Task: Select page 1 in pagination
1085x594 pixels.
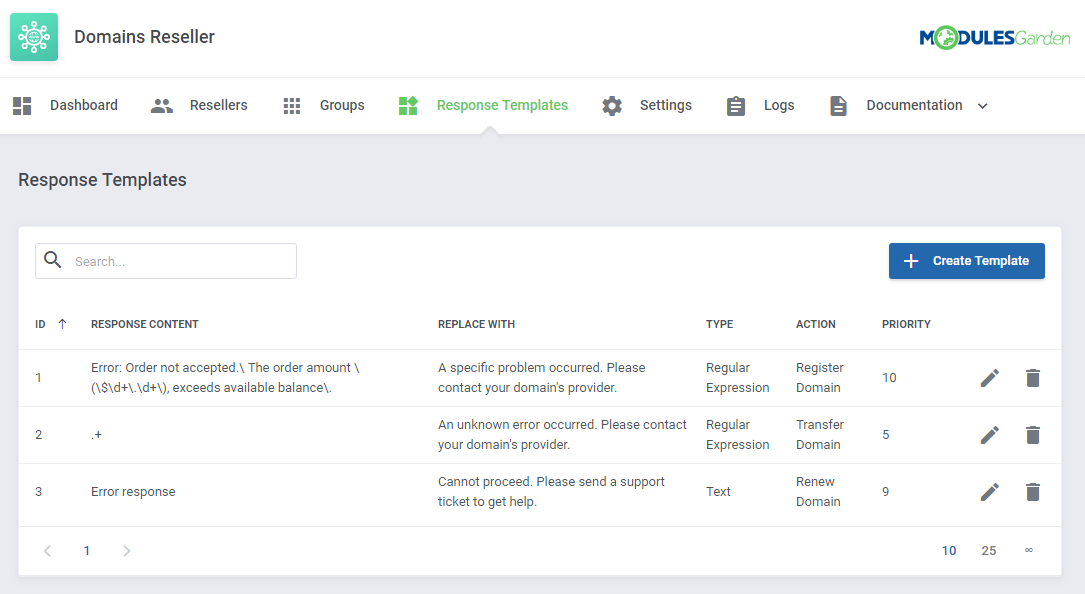Action: tap(86, 551)
